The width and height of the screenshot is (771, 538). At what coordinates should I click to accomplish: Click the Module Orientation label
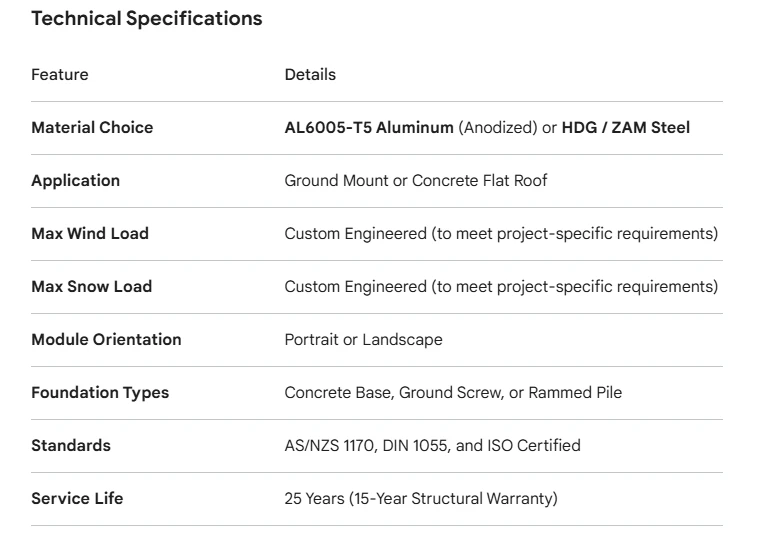click(107, 340)
